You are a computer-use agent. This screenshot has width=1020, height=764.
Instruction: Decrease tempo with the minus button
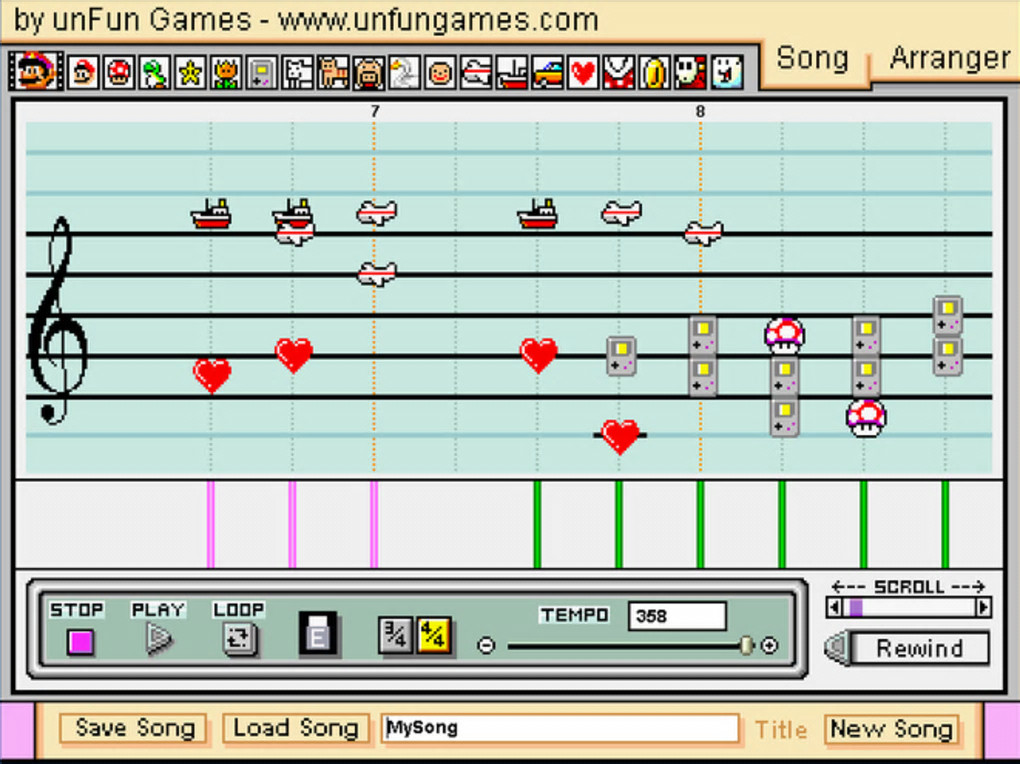(486, 646)
